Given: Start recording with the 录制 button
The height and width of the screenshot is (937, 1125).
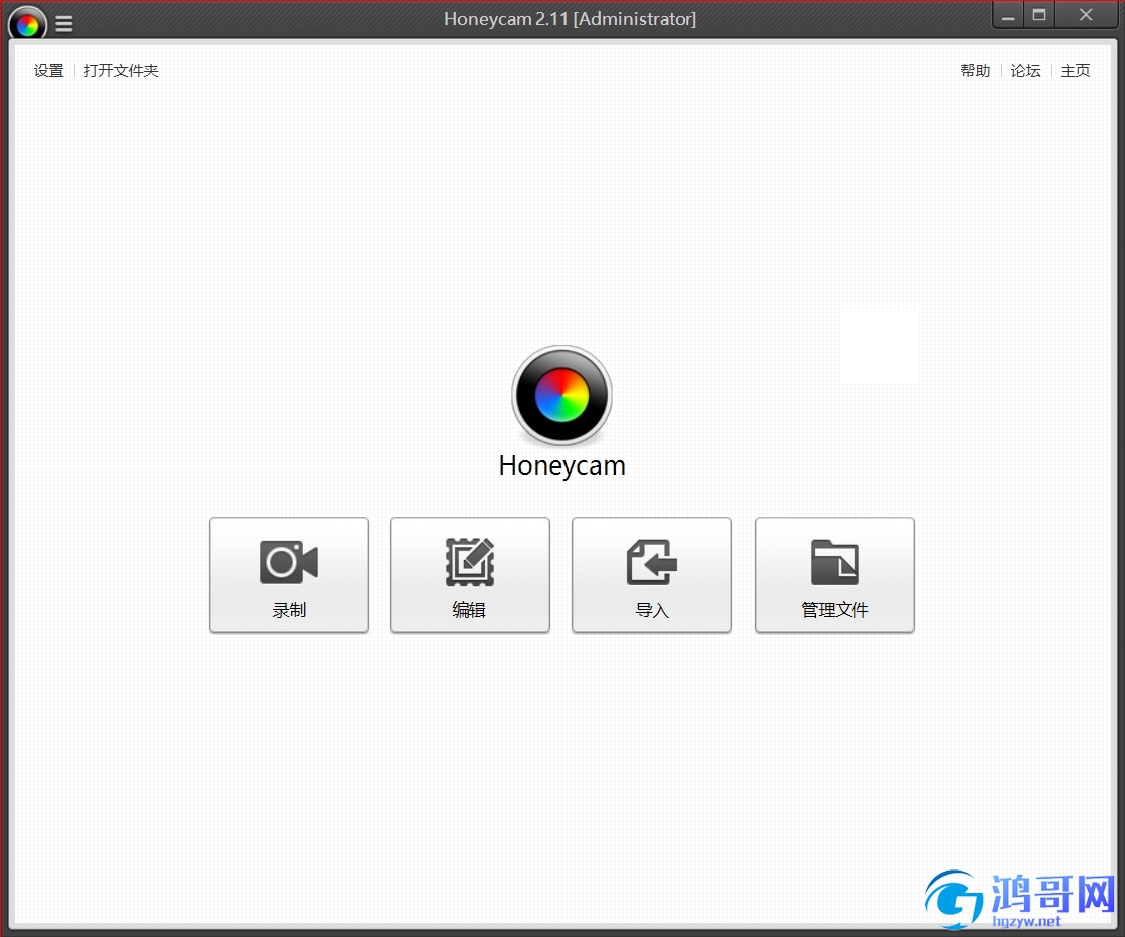Looking at the screenshot, I should (x=289, y=575).
